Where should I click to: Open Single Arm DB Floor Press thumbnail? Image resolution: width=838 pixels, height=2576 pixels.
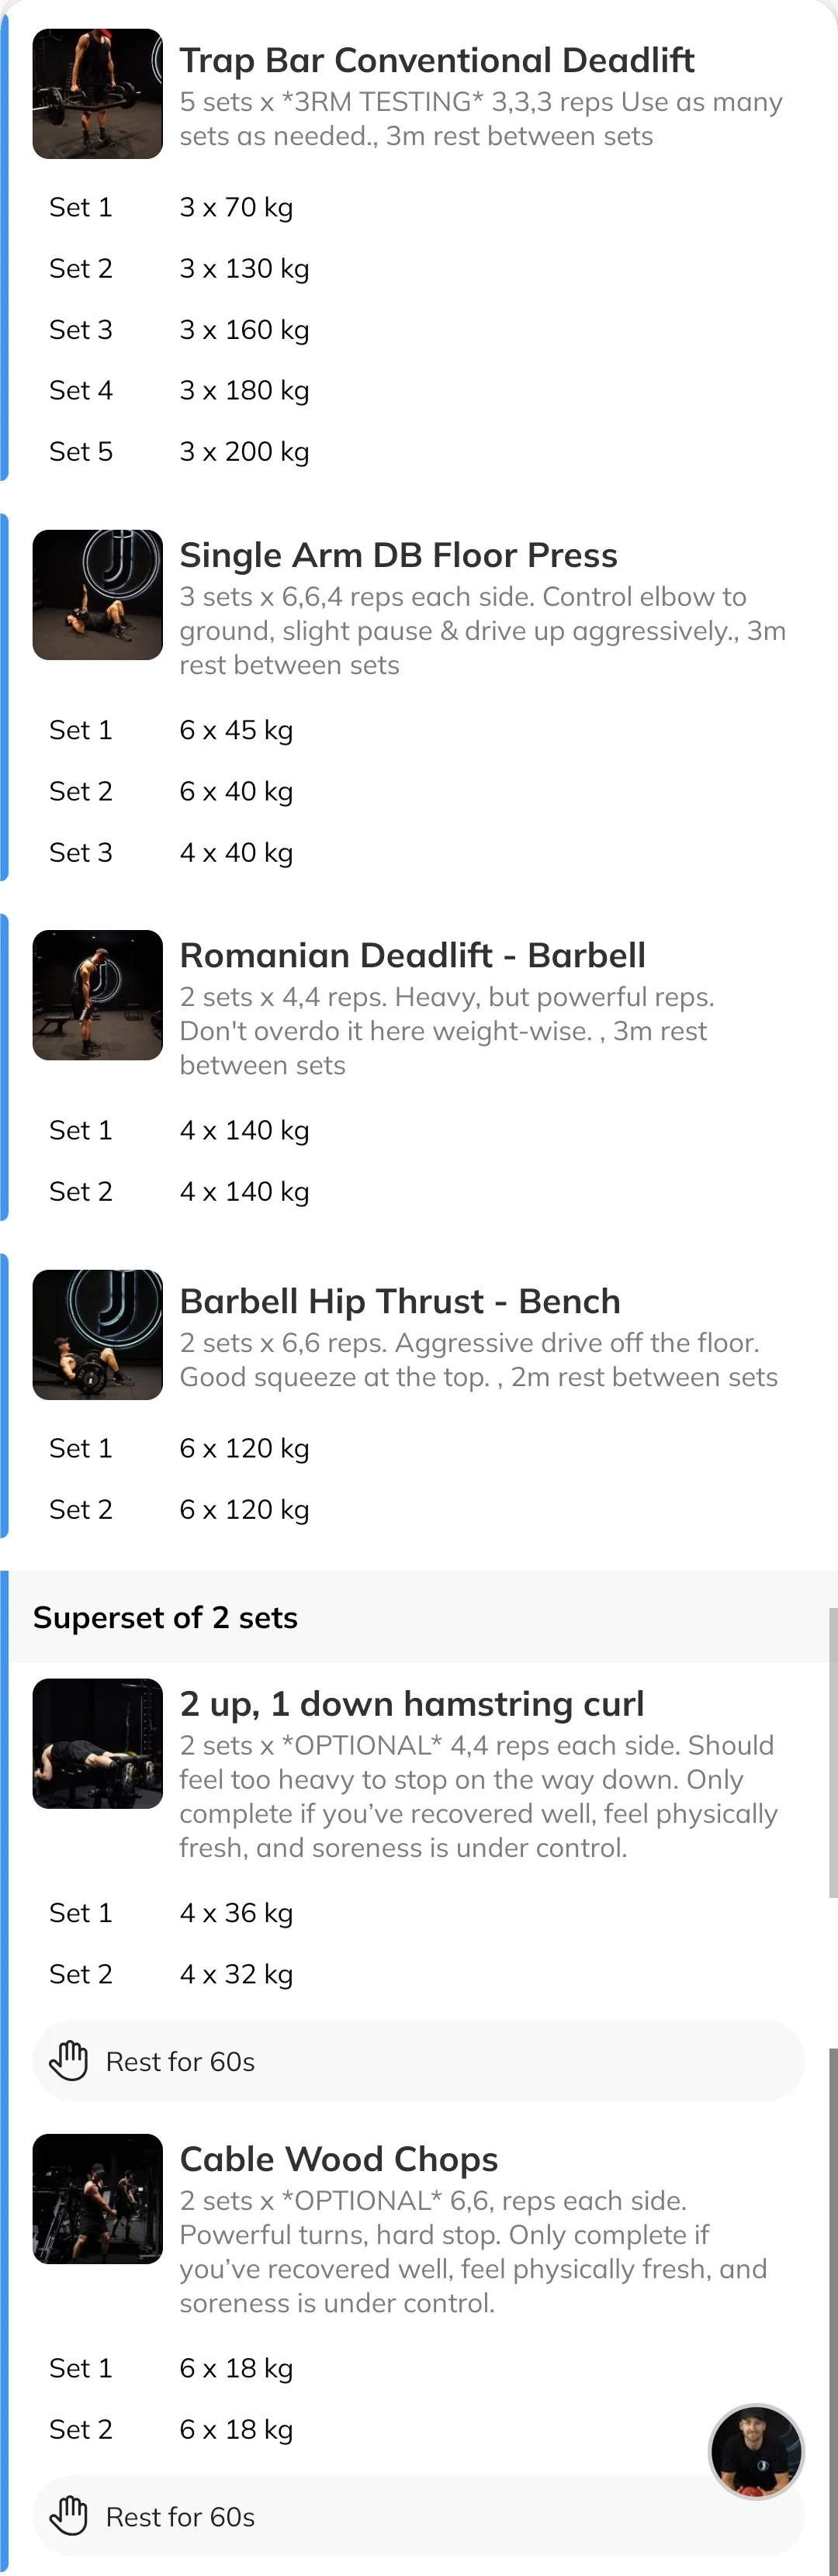click(x=97, y=595)
